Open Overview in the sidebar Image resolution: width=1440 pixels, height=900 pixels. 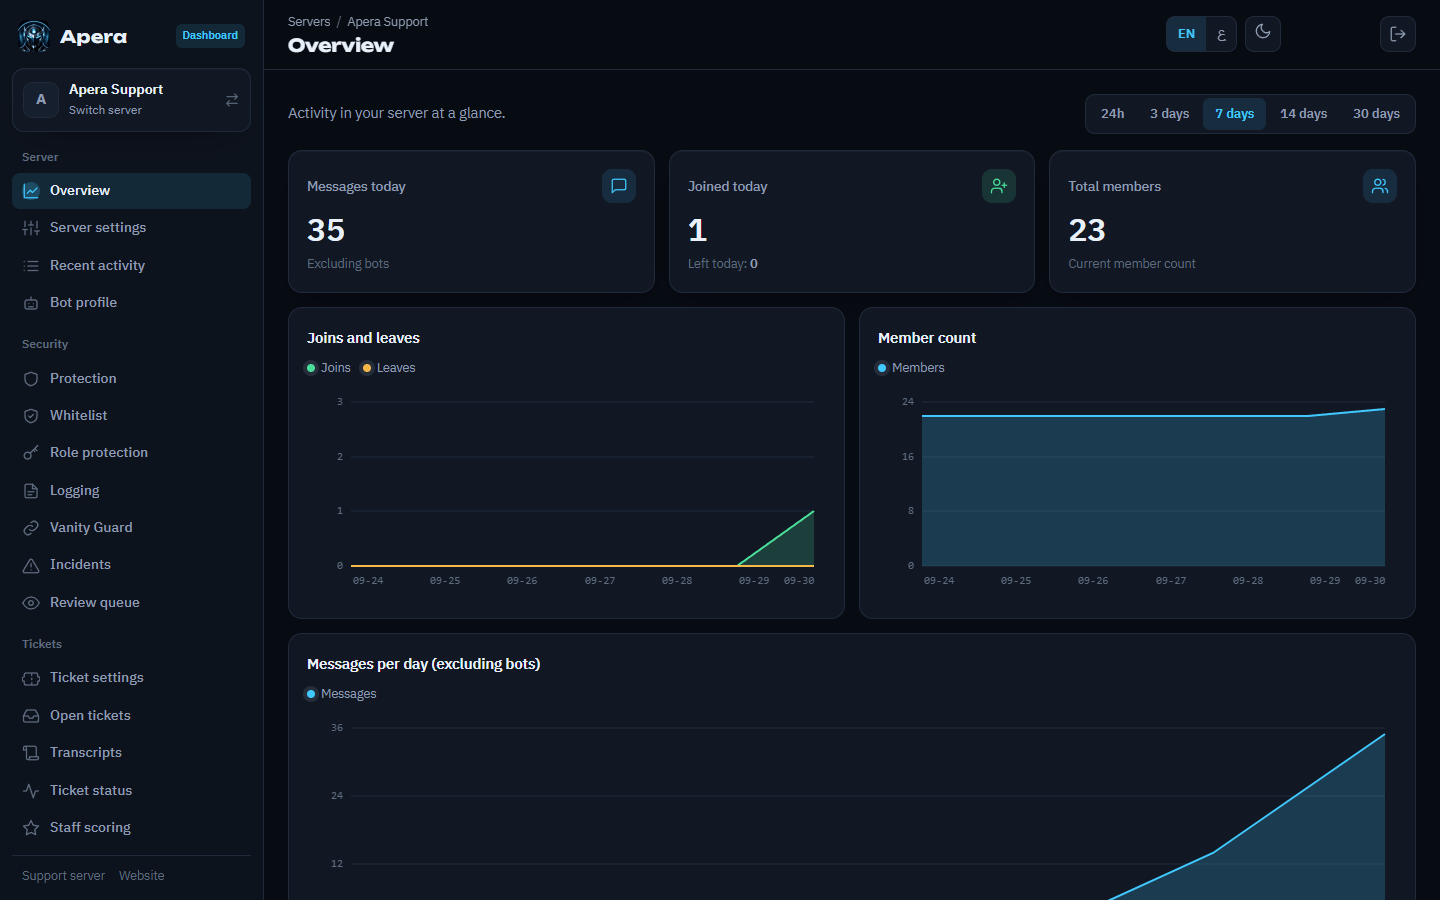click(x=131, y=191)
